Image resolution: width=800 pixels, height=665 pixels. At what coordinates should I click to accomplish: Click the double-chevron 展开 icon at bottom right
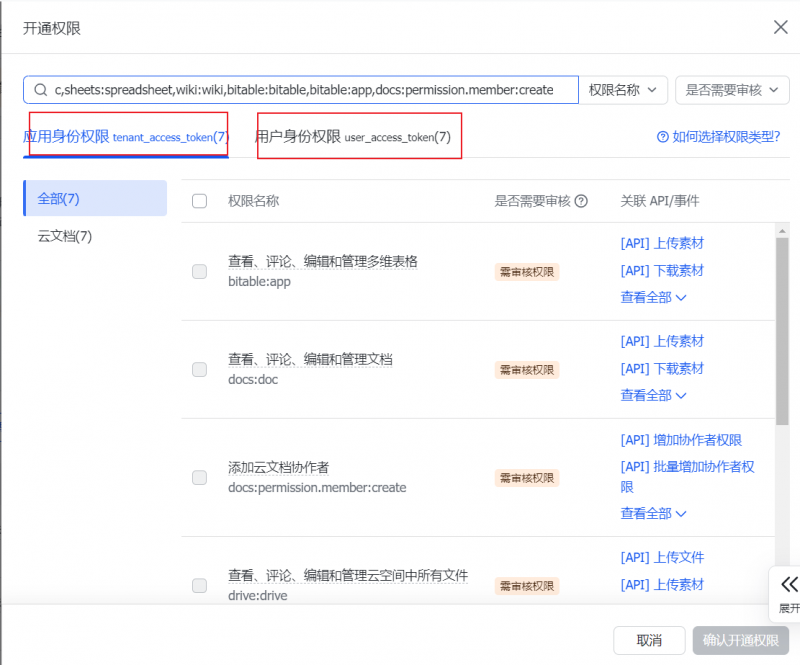pyautogui.click(x=789, y=584)
